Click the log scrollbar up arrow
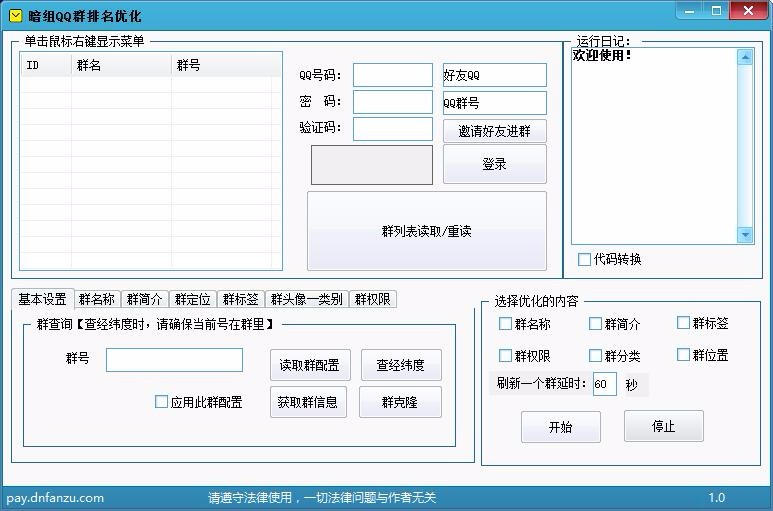 pos(745,57)
